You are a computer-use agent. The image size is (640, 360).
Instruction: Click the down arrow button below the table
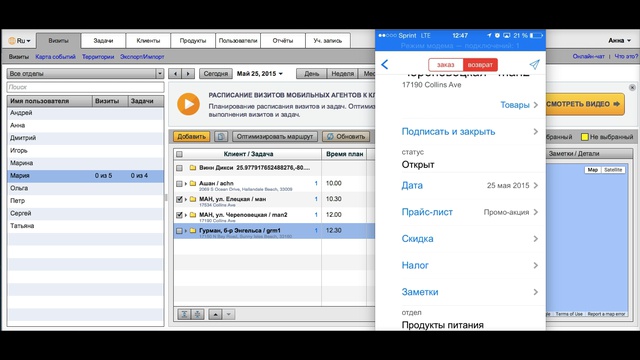(x=229, y=314)
